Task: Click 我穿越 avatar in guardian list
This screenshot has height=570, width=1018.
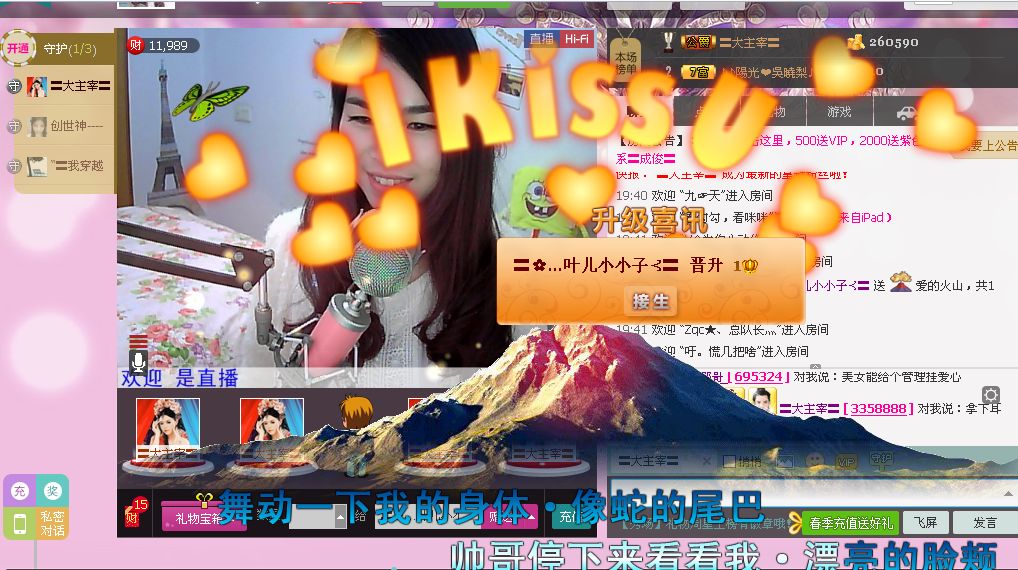Action: 37,166
